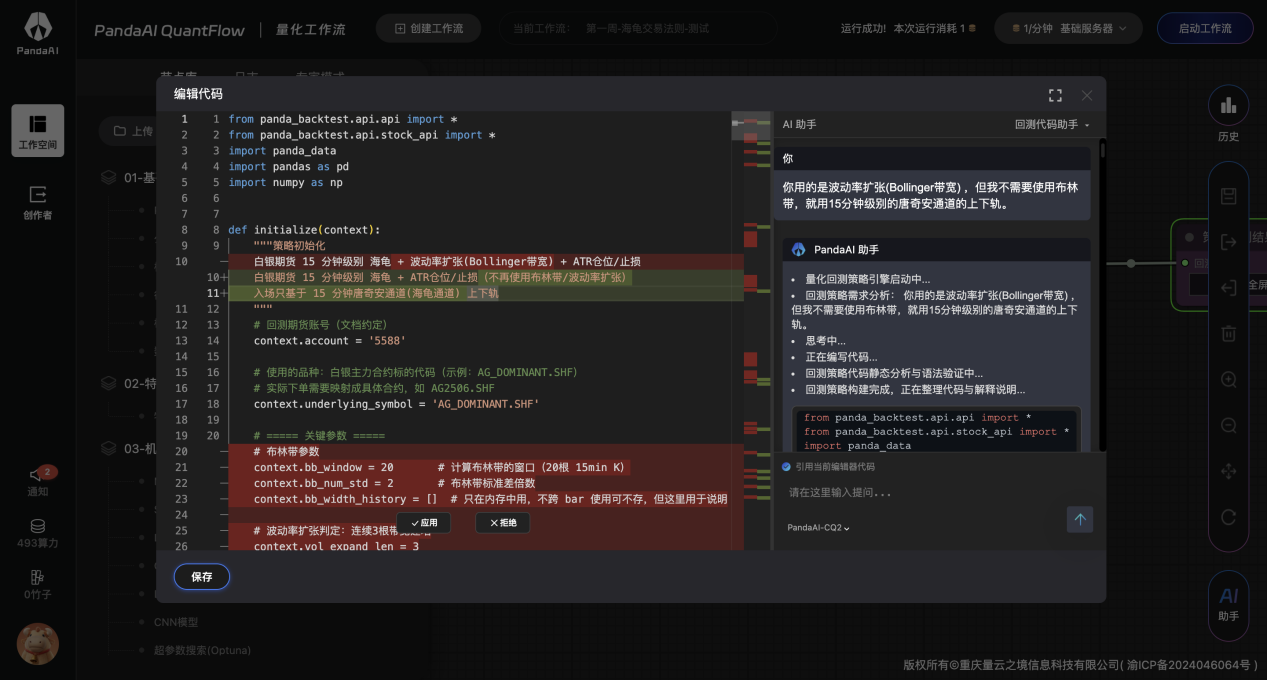The image size is (1267, 680).
Task: Click the context.underlying_symbol line
Action: click(x=396, y=404)
